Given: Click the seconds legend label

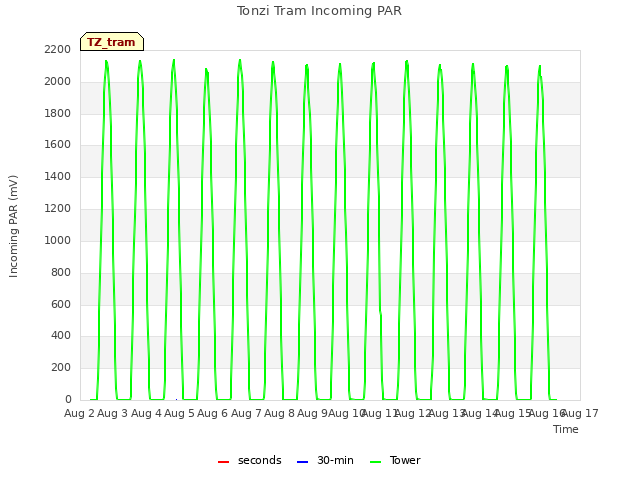Looking at the screenshot, I should pos(260,460).
